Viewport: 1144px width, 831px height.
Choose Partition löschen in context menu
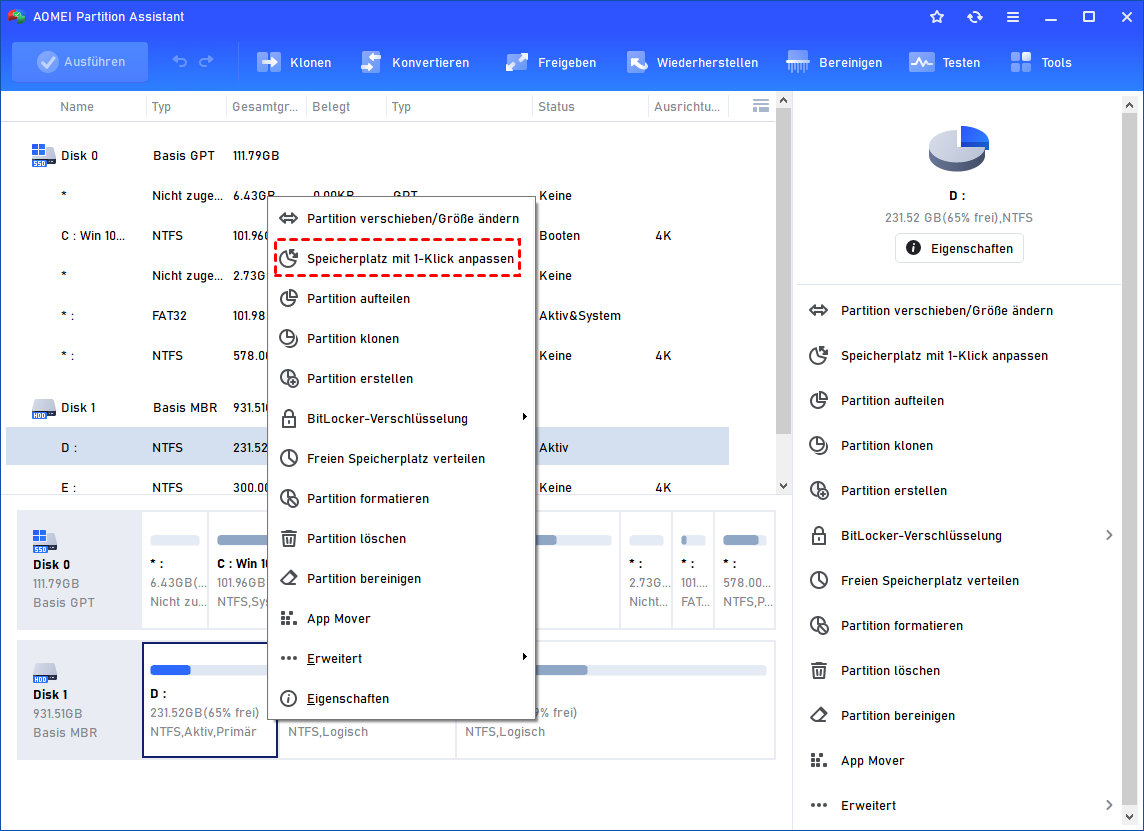point(401,538)
